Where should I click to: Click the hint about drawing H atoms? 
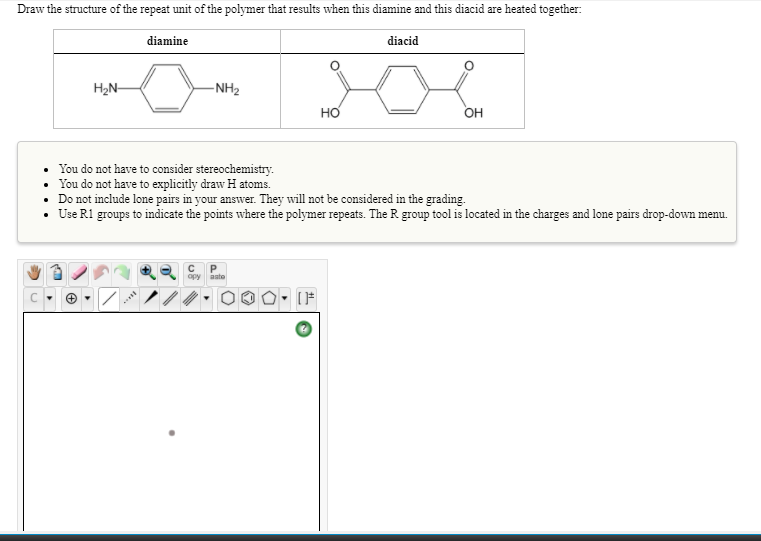tap(165, 184)
